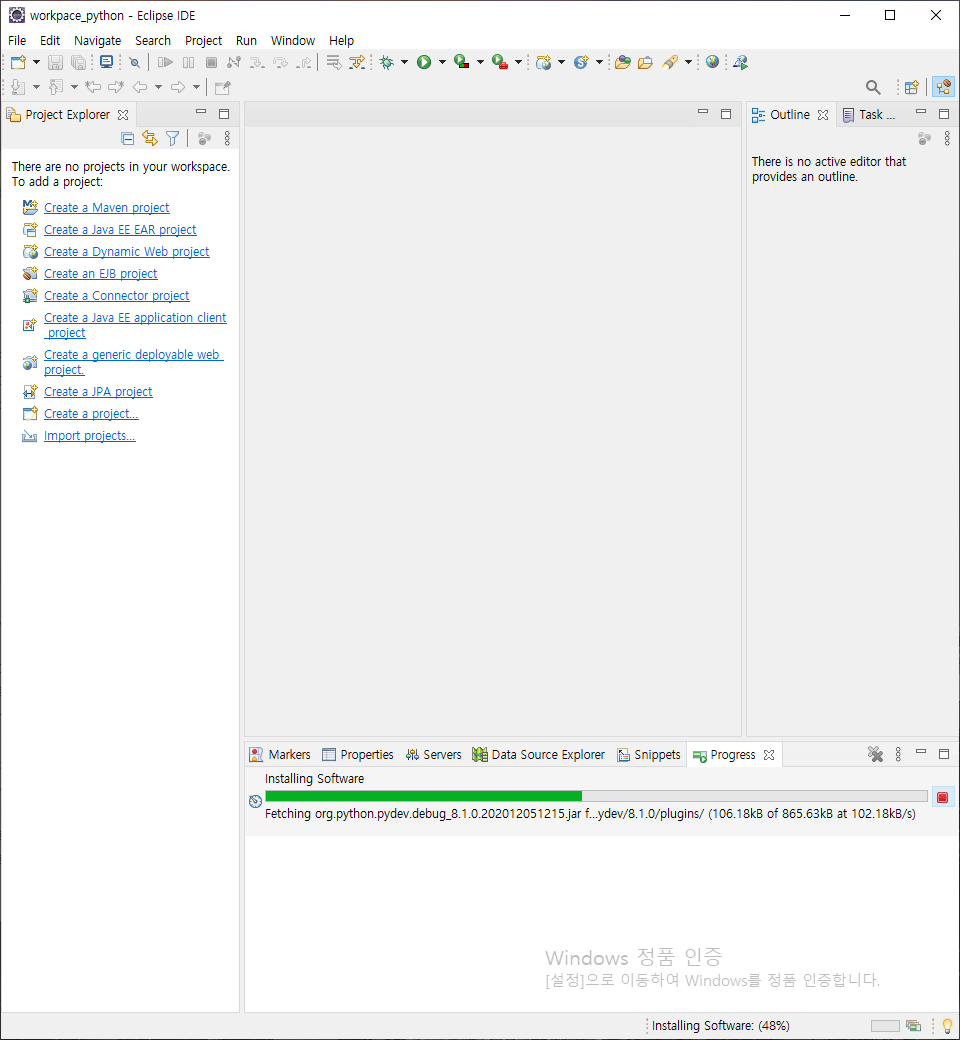The image size is (960, 1040).
Task: Toggle Link with Editor in Project Explorer
Action: click(x=150, y=138)
